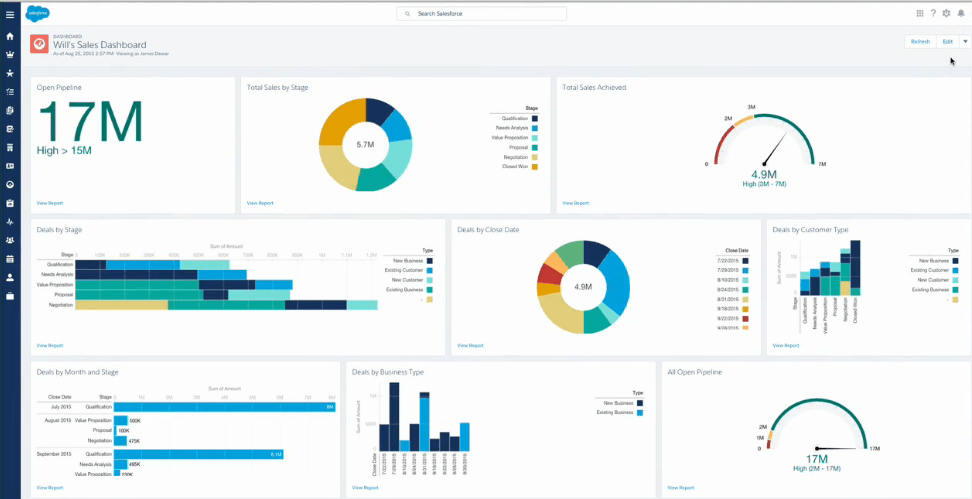Open View Report in Total Sales by Stage
This screenshot has width=972, height=499.
pos(260,203)
